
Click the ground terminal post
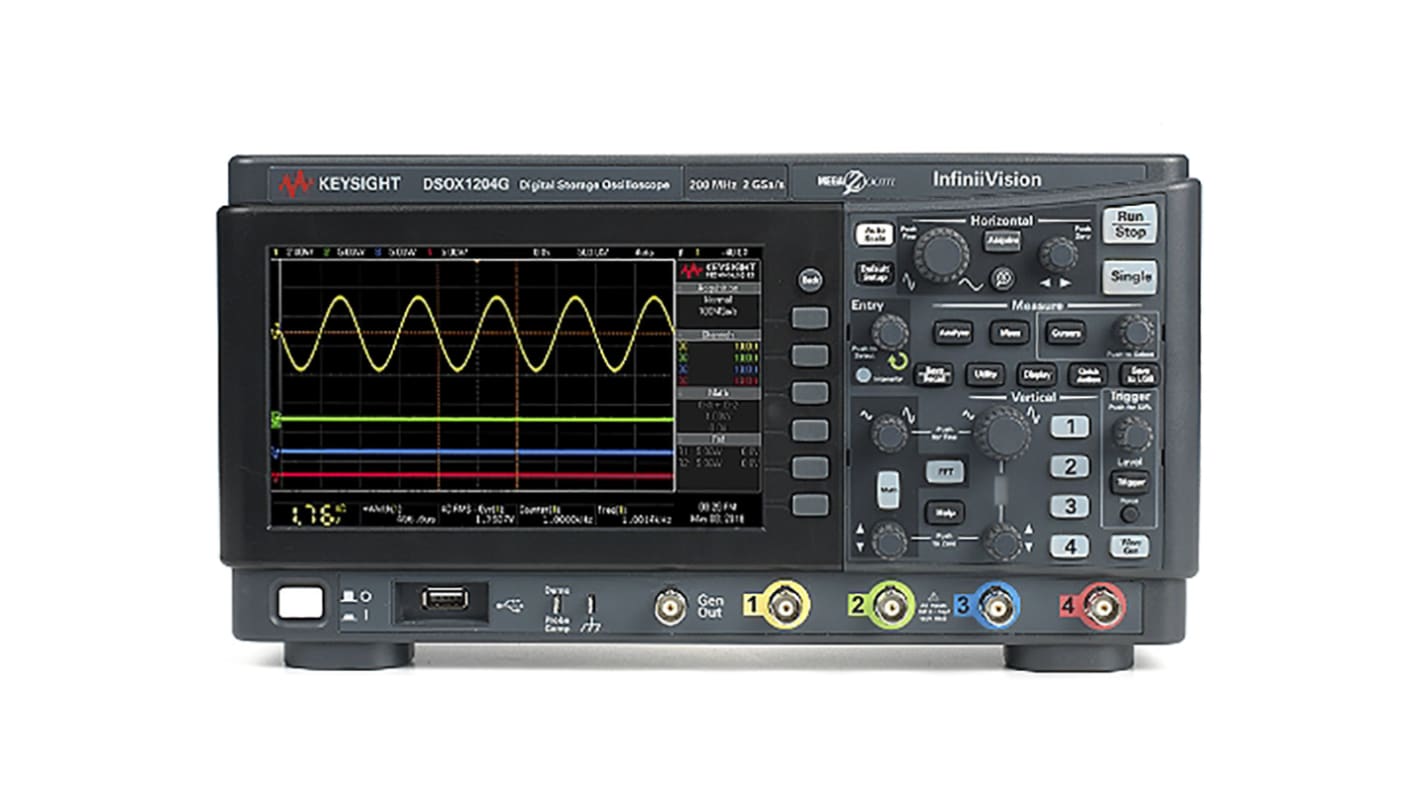click(592, 605)
